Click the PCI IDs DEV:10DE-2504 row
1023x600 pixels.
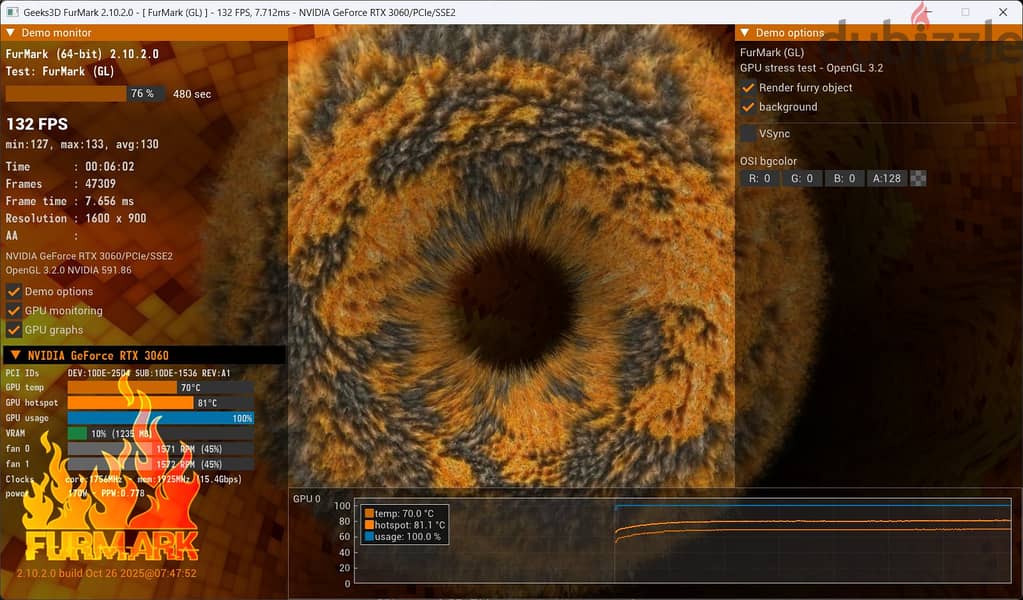117,373
